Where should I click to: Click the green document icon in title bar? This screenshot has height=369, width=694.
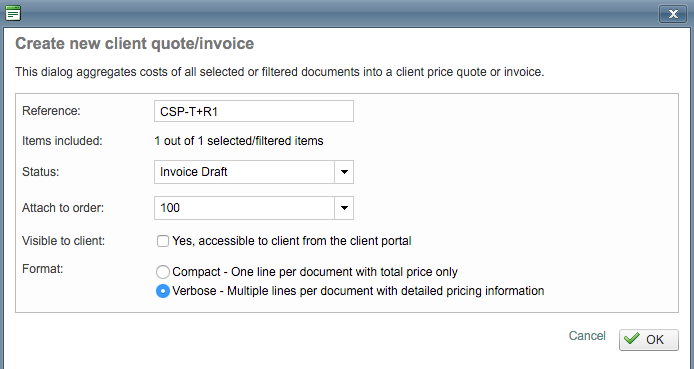tap(13, 13)
